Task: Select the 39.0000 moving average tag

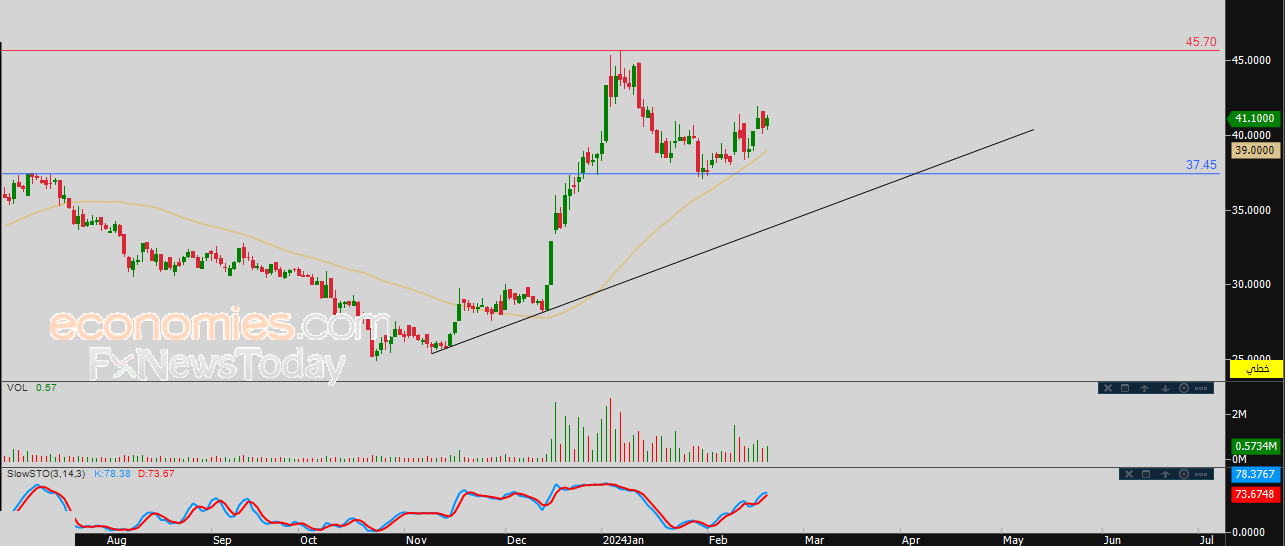Action: point(1255,149)
